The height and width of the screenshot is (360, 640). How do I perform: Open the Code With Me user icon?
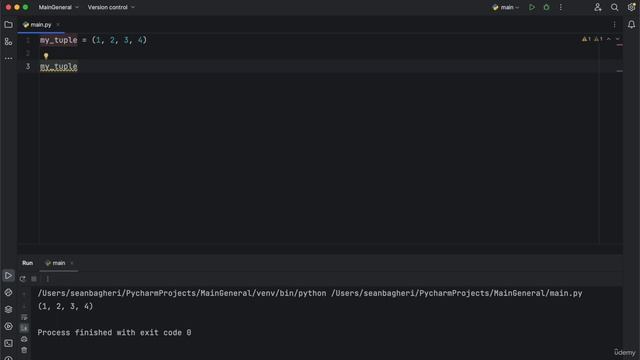coord(598,7)
